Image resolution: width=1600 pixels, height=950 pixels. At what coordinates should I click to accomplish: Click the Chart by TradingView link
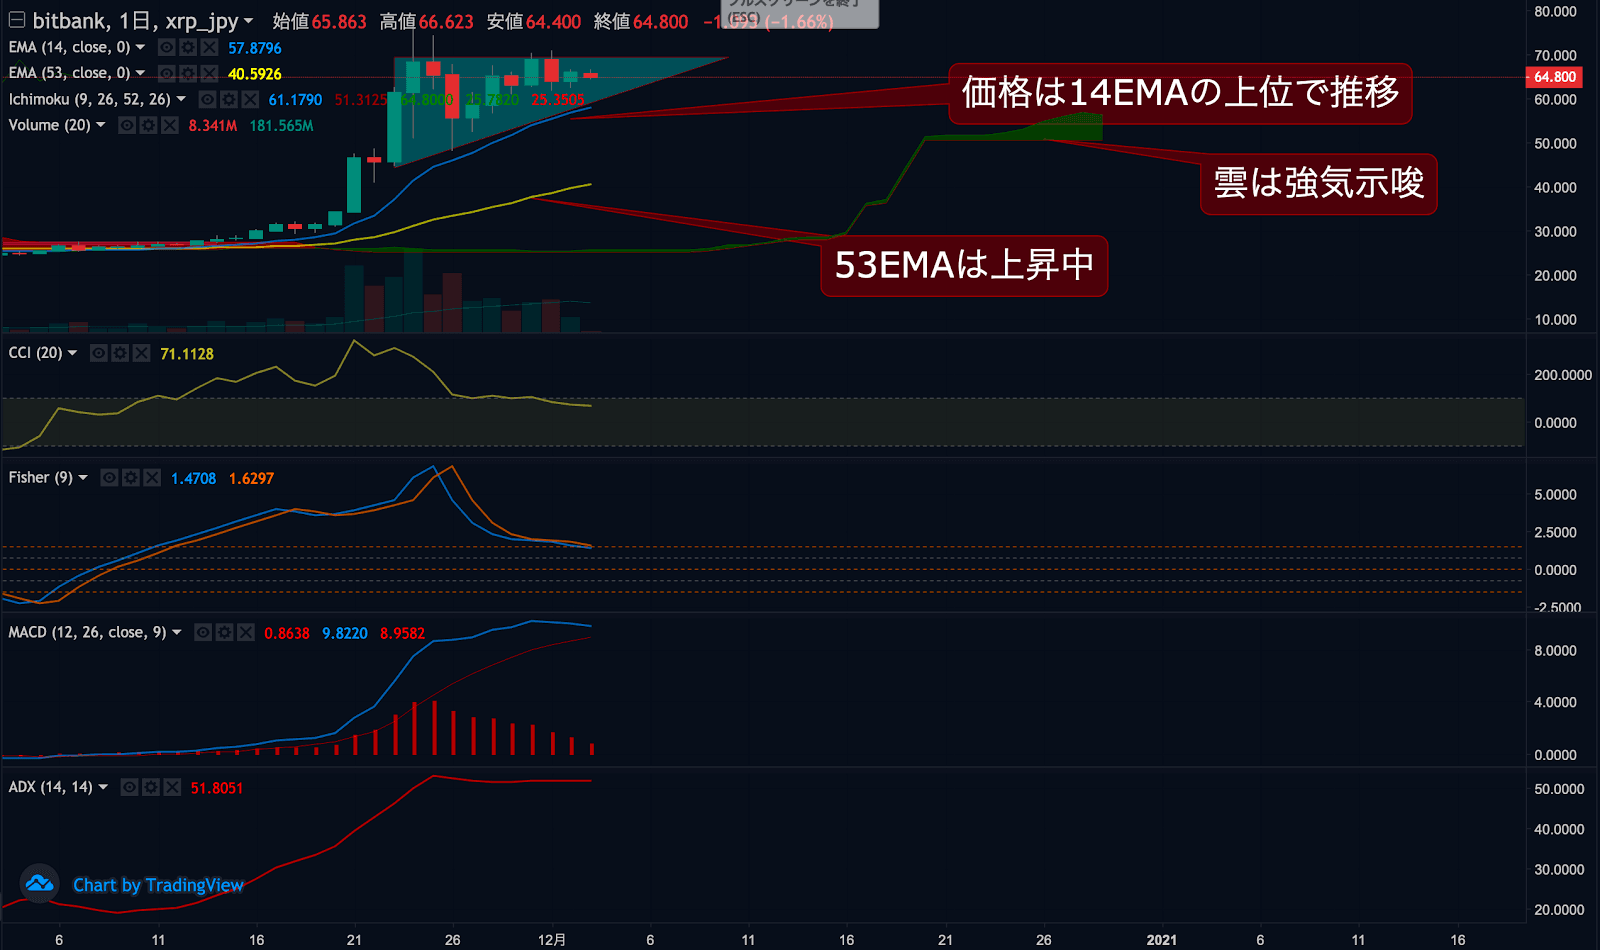158,885
